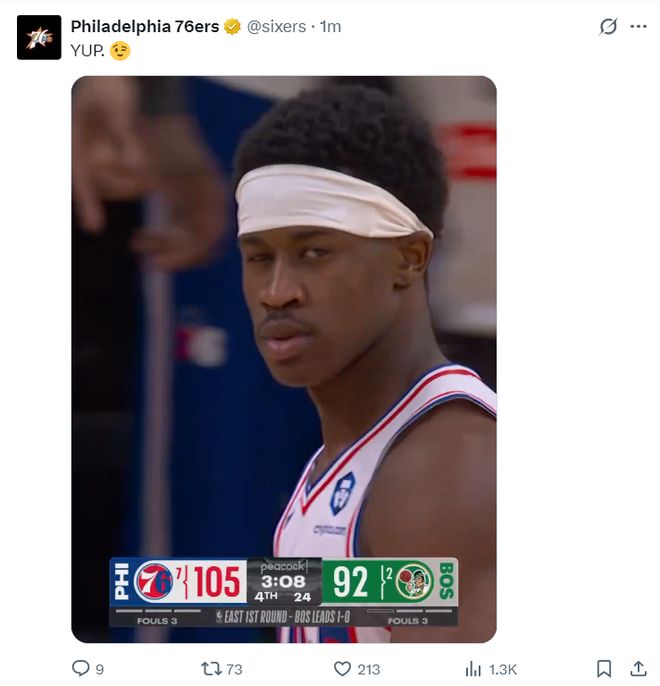
Task: Click the 1.3K views count
Action: point(504,669)
